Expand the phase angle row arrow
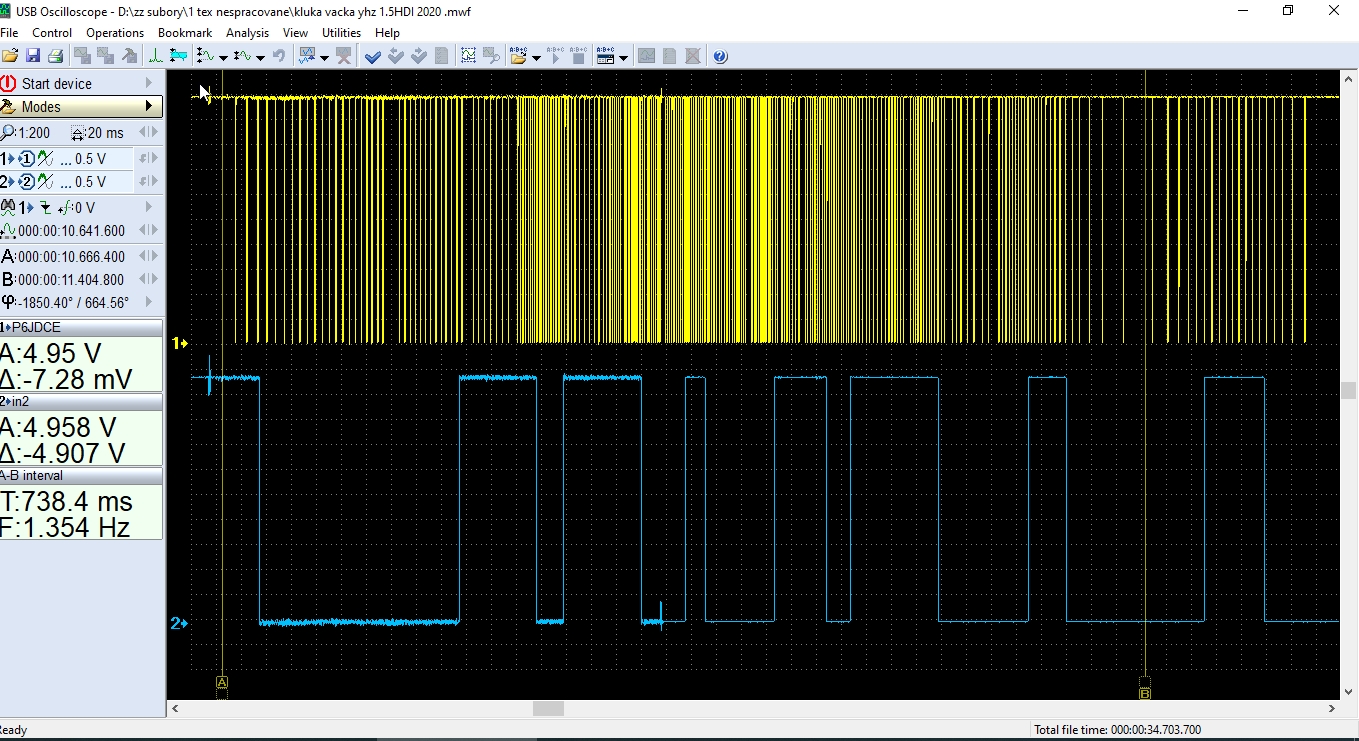The width and height of the screenshot is (1359, 741). click(x=149, y=302)
